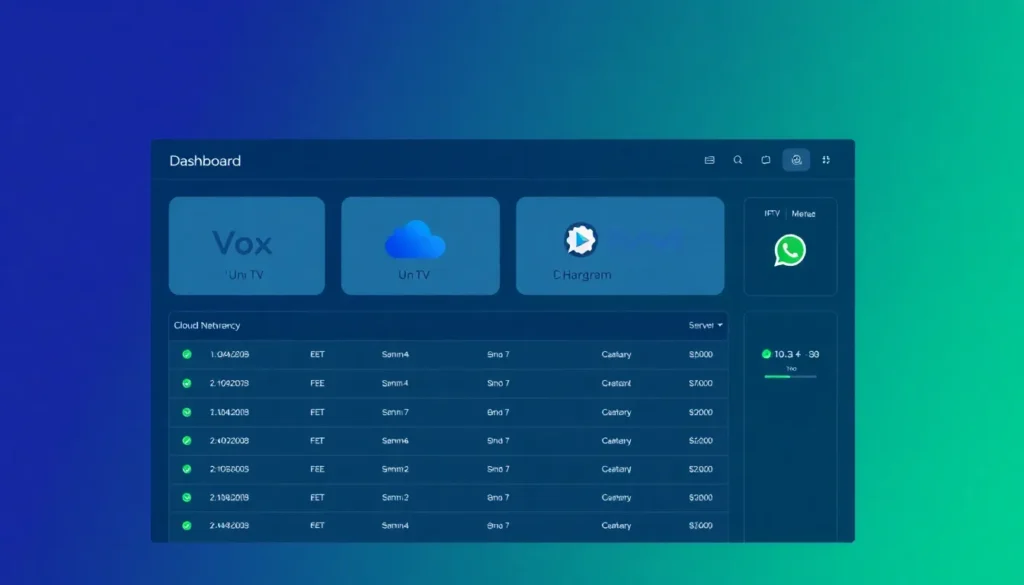The width and height of the screenshot is (1024, 585).
Task: Click the Server dropdown arrow
Action: [720, 325]
